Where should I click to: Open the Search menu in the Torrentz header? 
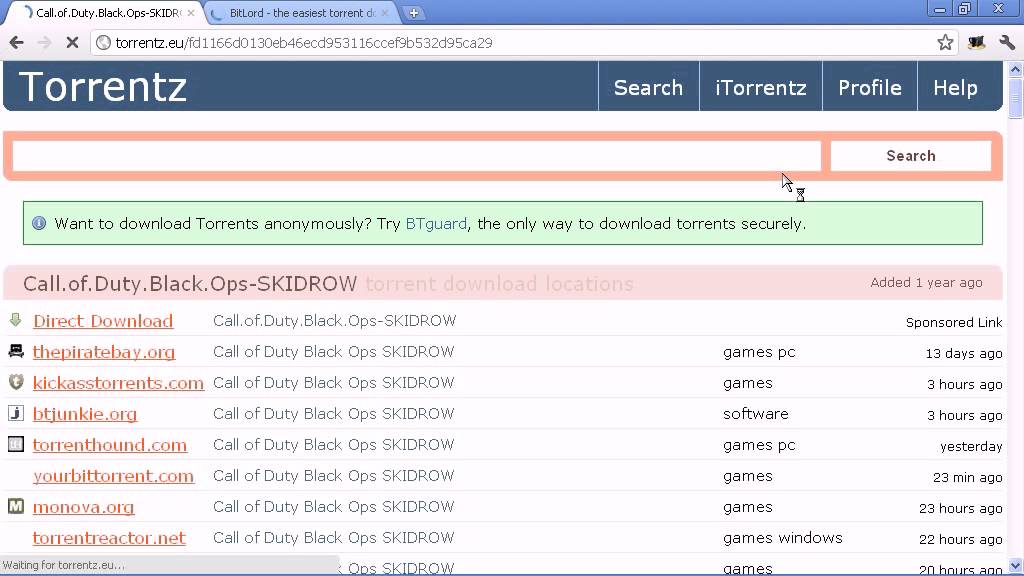648,88
